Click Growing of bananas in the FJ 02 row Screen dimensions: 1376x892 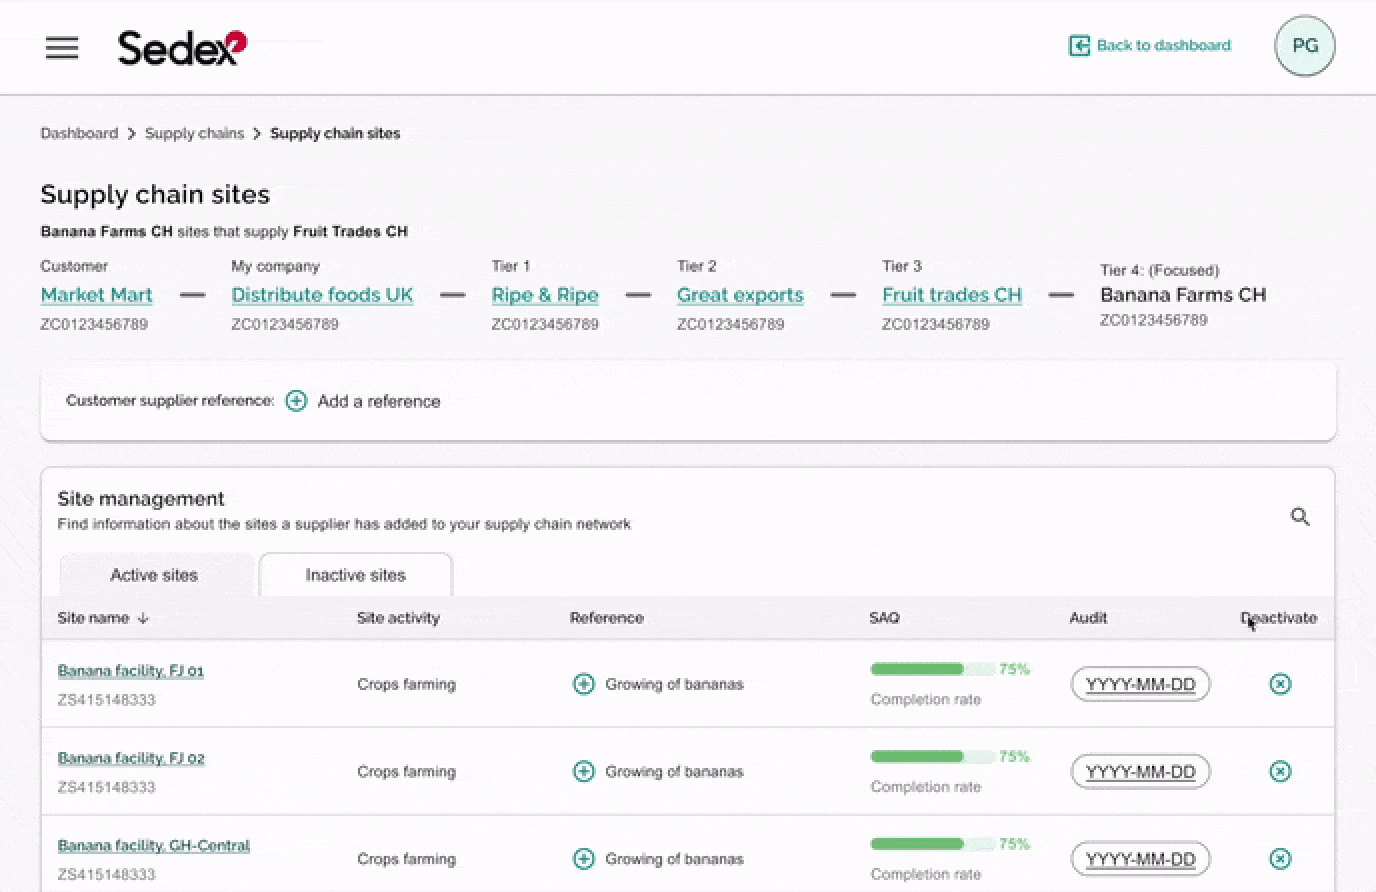tap(674, 771)
